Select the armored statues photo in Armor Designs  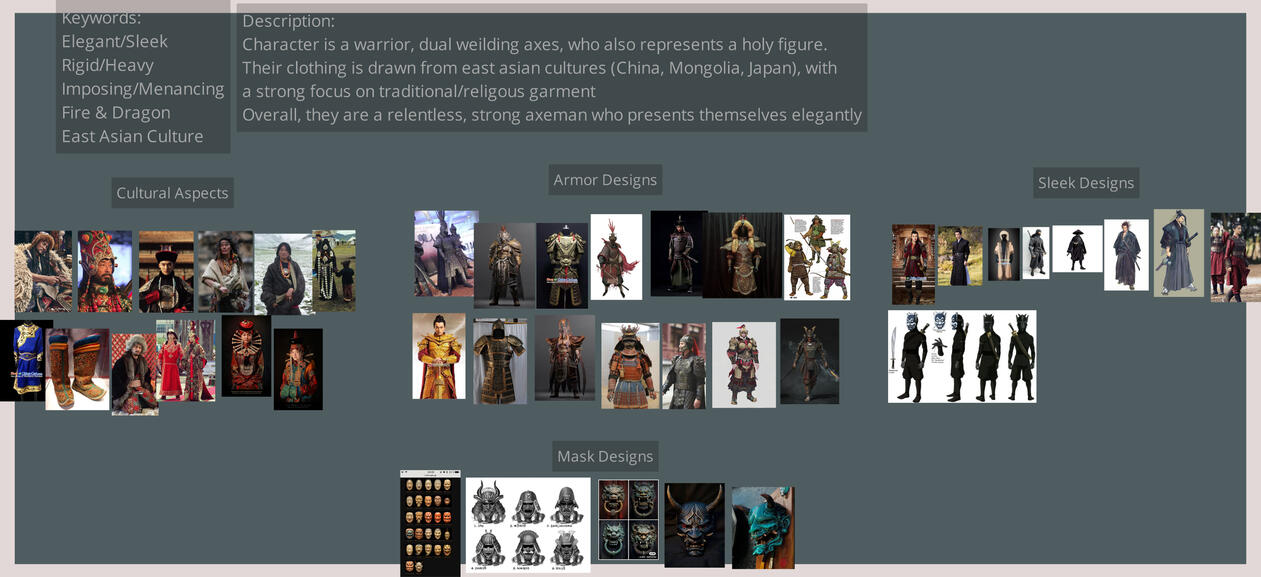[446, 253]
